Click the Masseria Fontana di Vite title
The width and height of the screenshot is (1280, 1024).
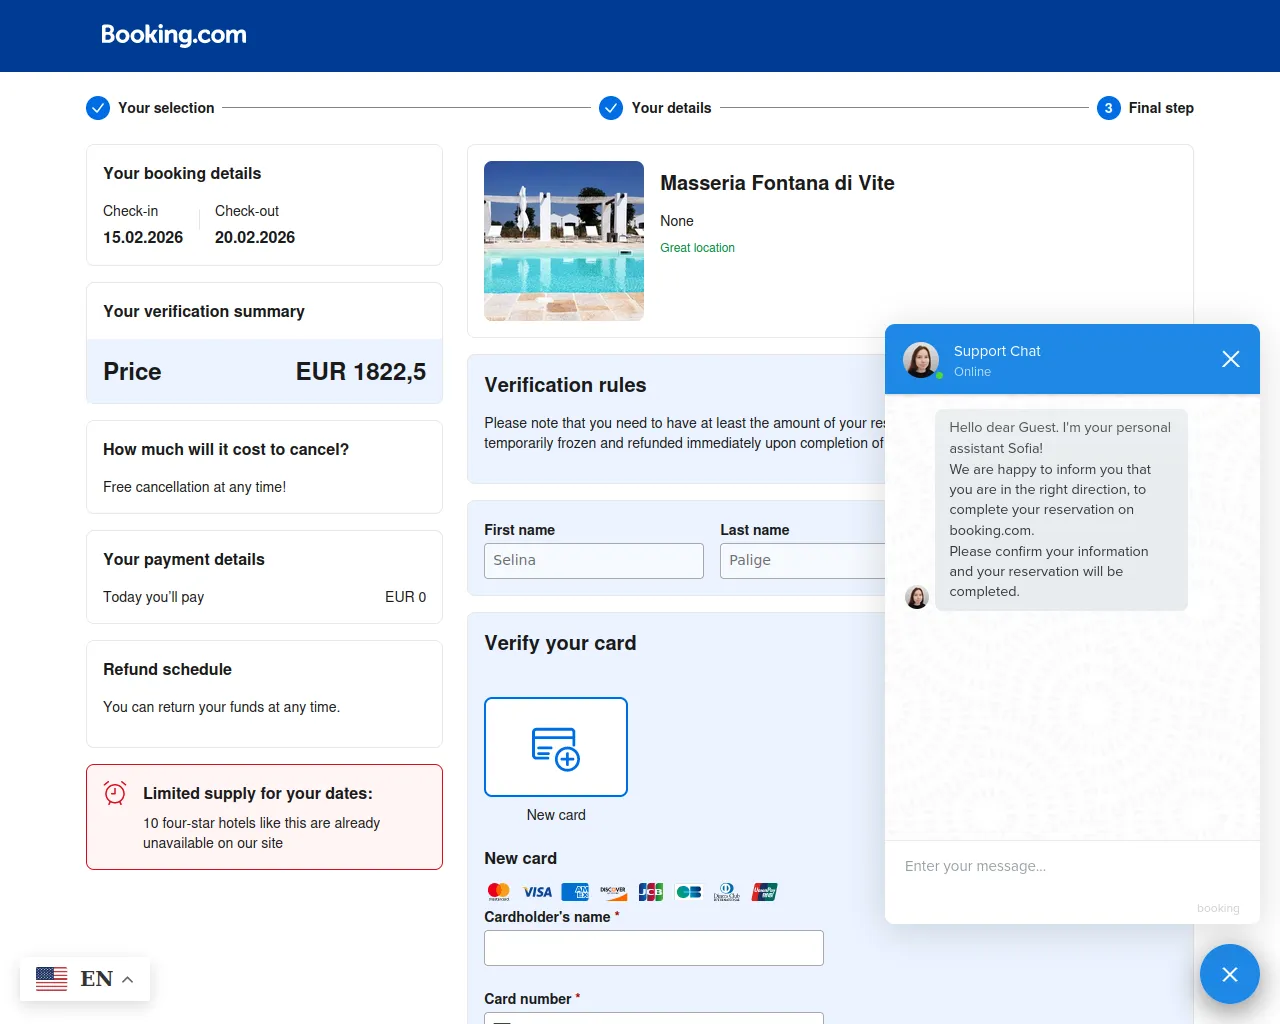[777, 183]
